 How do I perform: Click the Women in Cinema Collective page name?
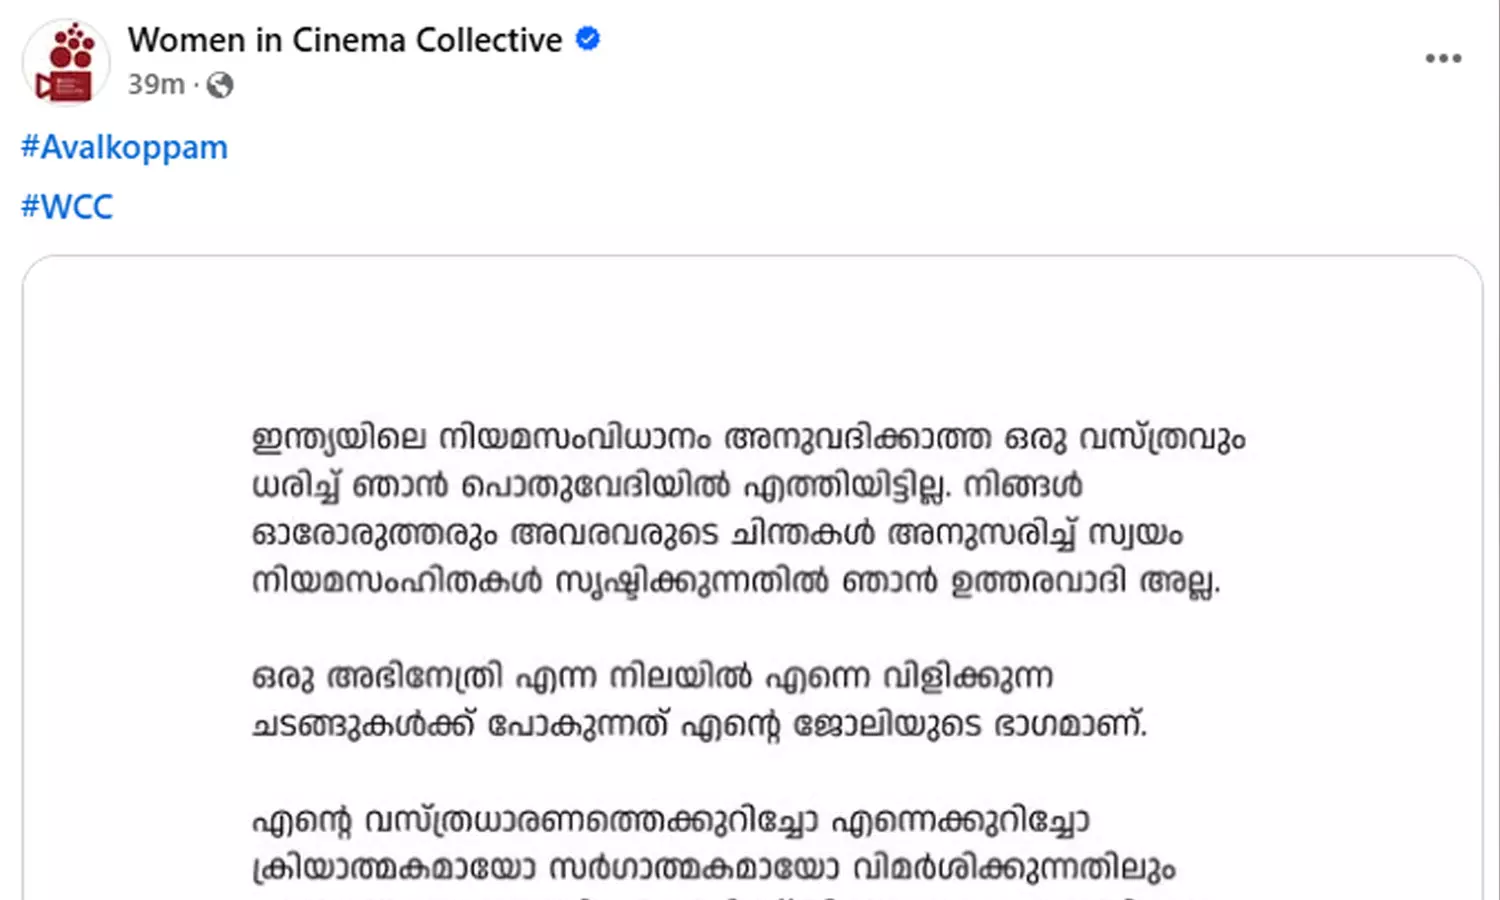coord(345,40)
